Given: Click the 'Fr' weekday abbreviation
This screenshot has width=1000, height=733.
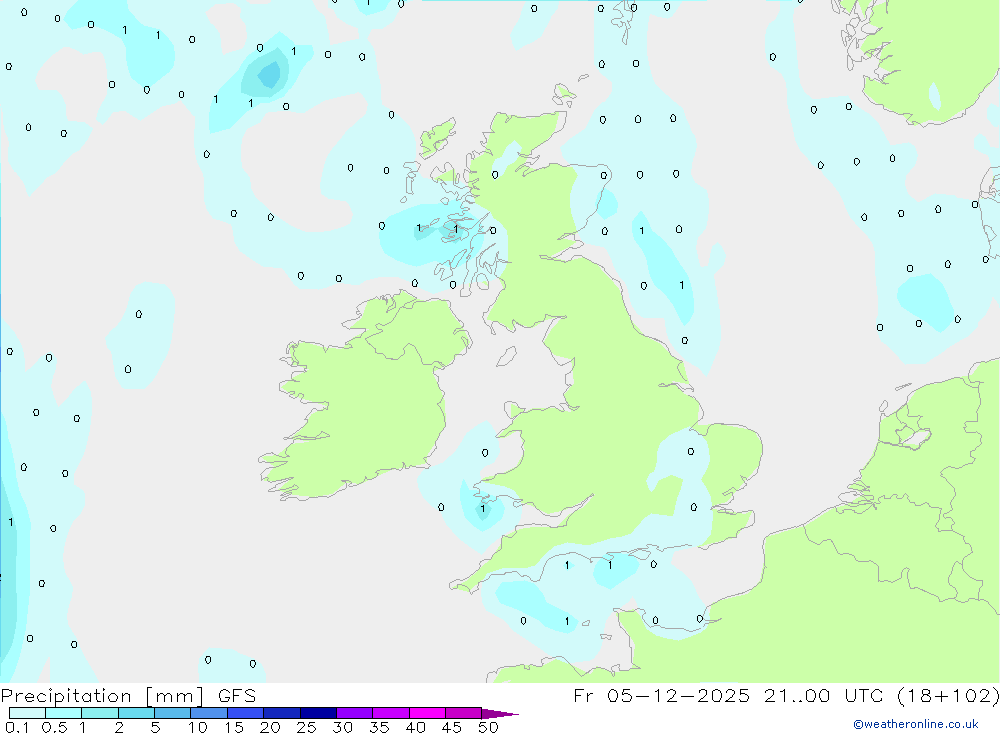Looking at the screenshot, I should [x=583, y=695].
